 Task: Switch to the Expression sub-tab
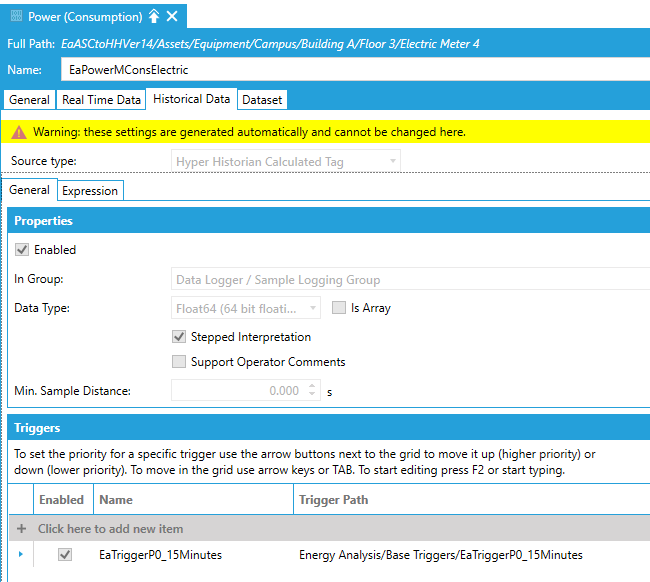point(90,190)
